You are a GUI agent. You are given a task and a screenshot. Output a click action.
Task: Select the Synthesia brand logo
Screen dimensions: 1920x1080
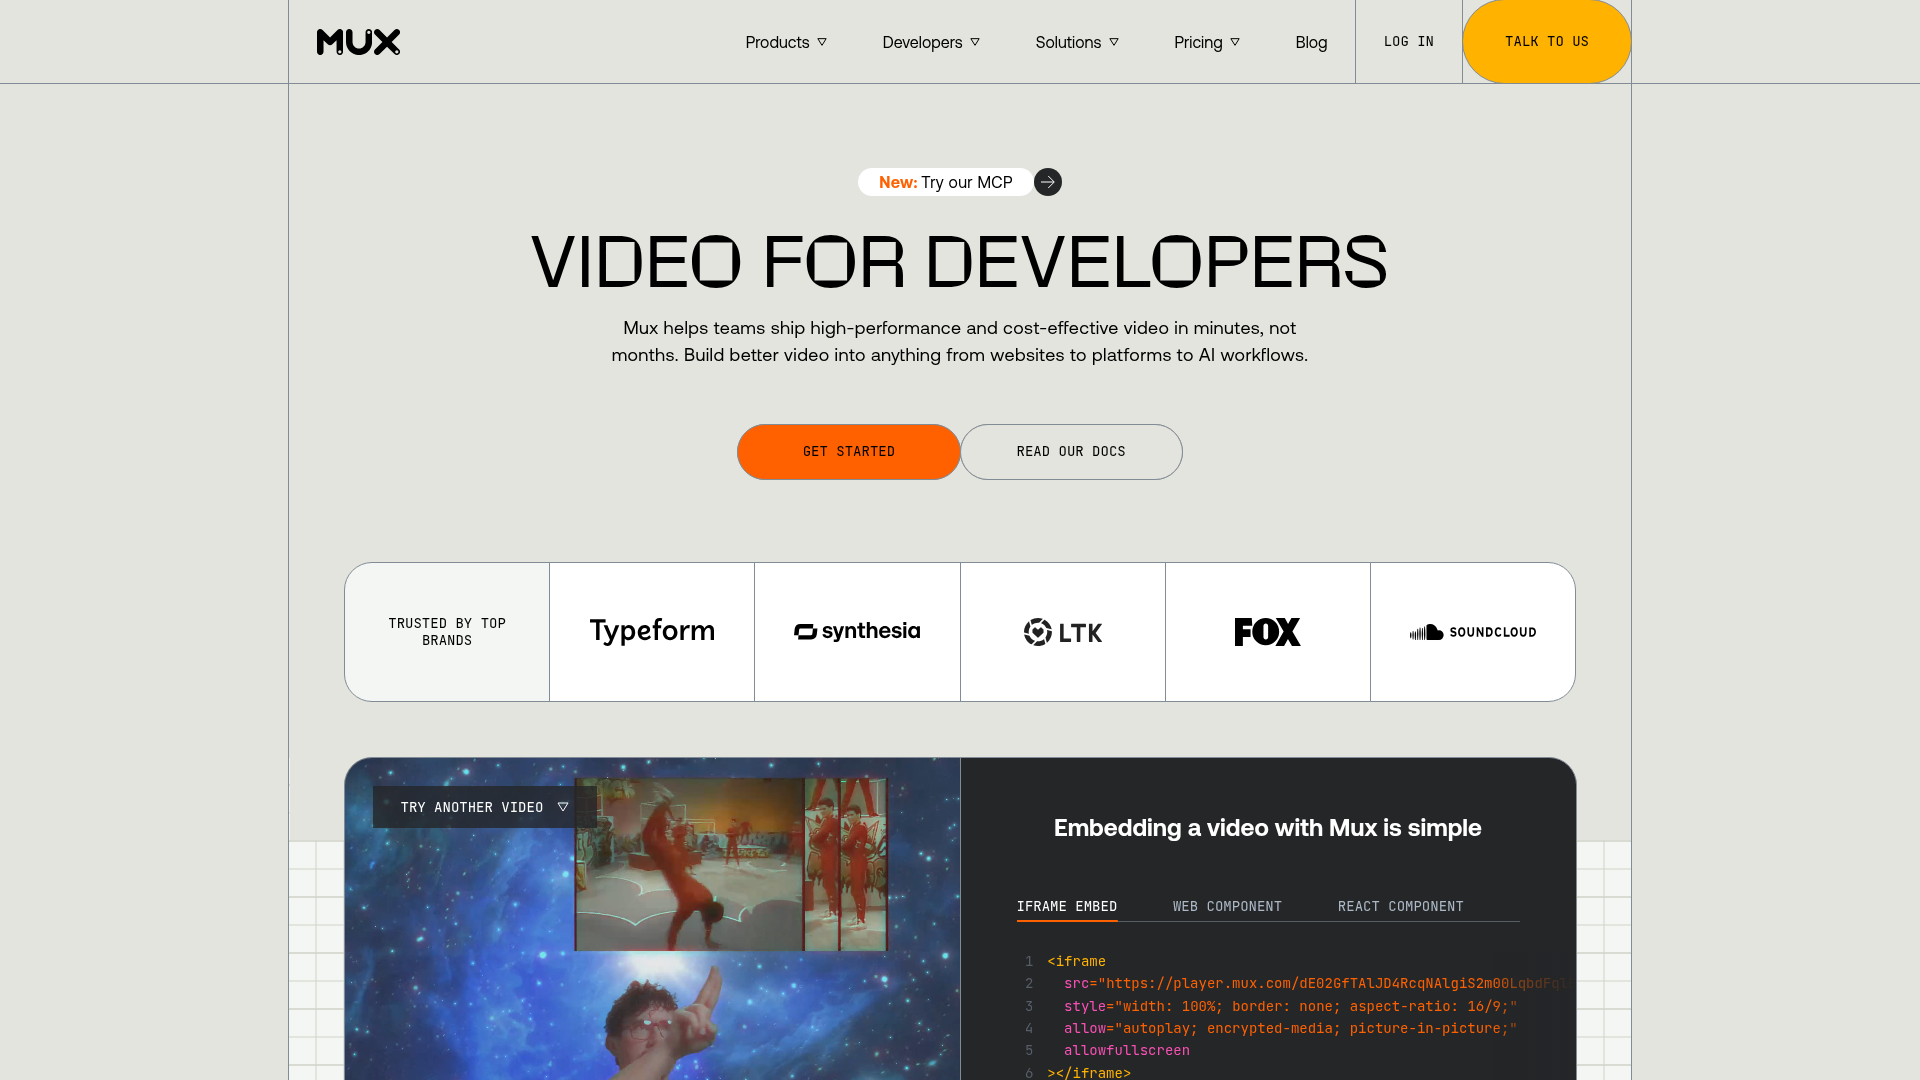[857, 631]
